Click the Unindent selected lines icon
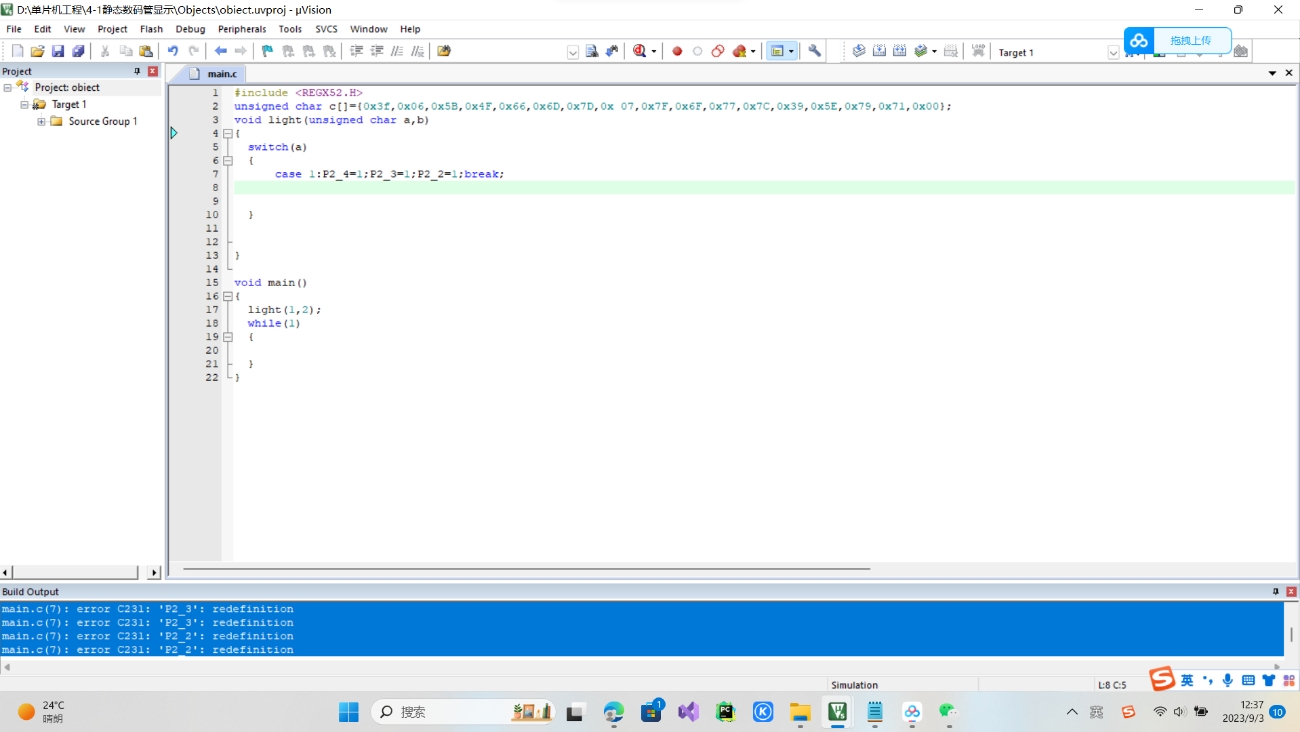 pyautogui.click(x=377, y=51)
